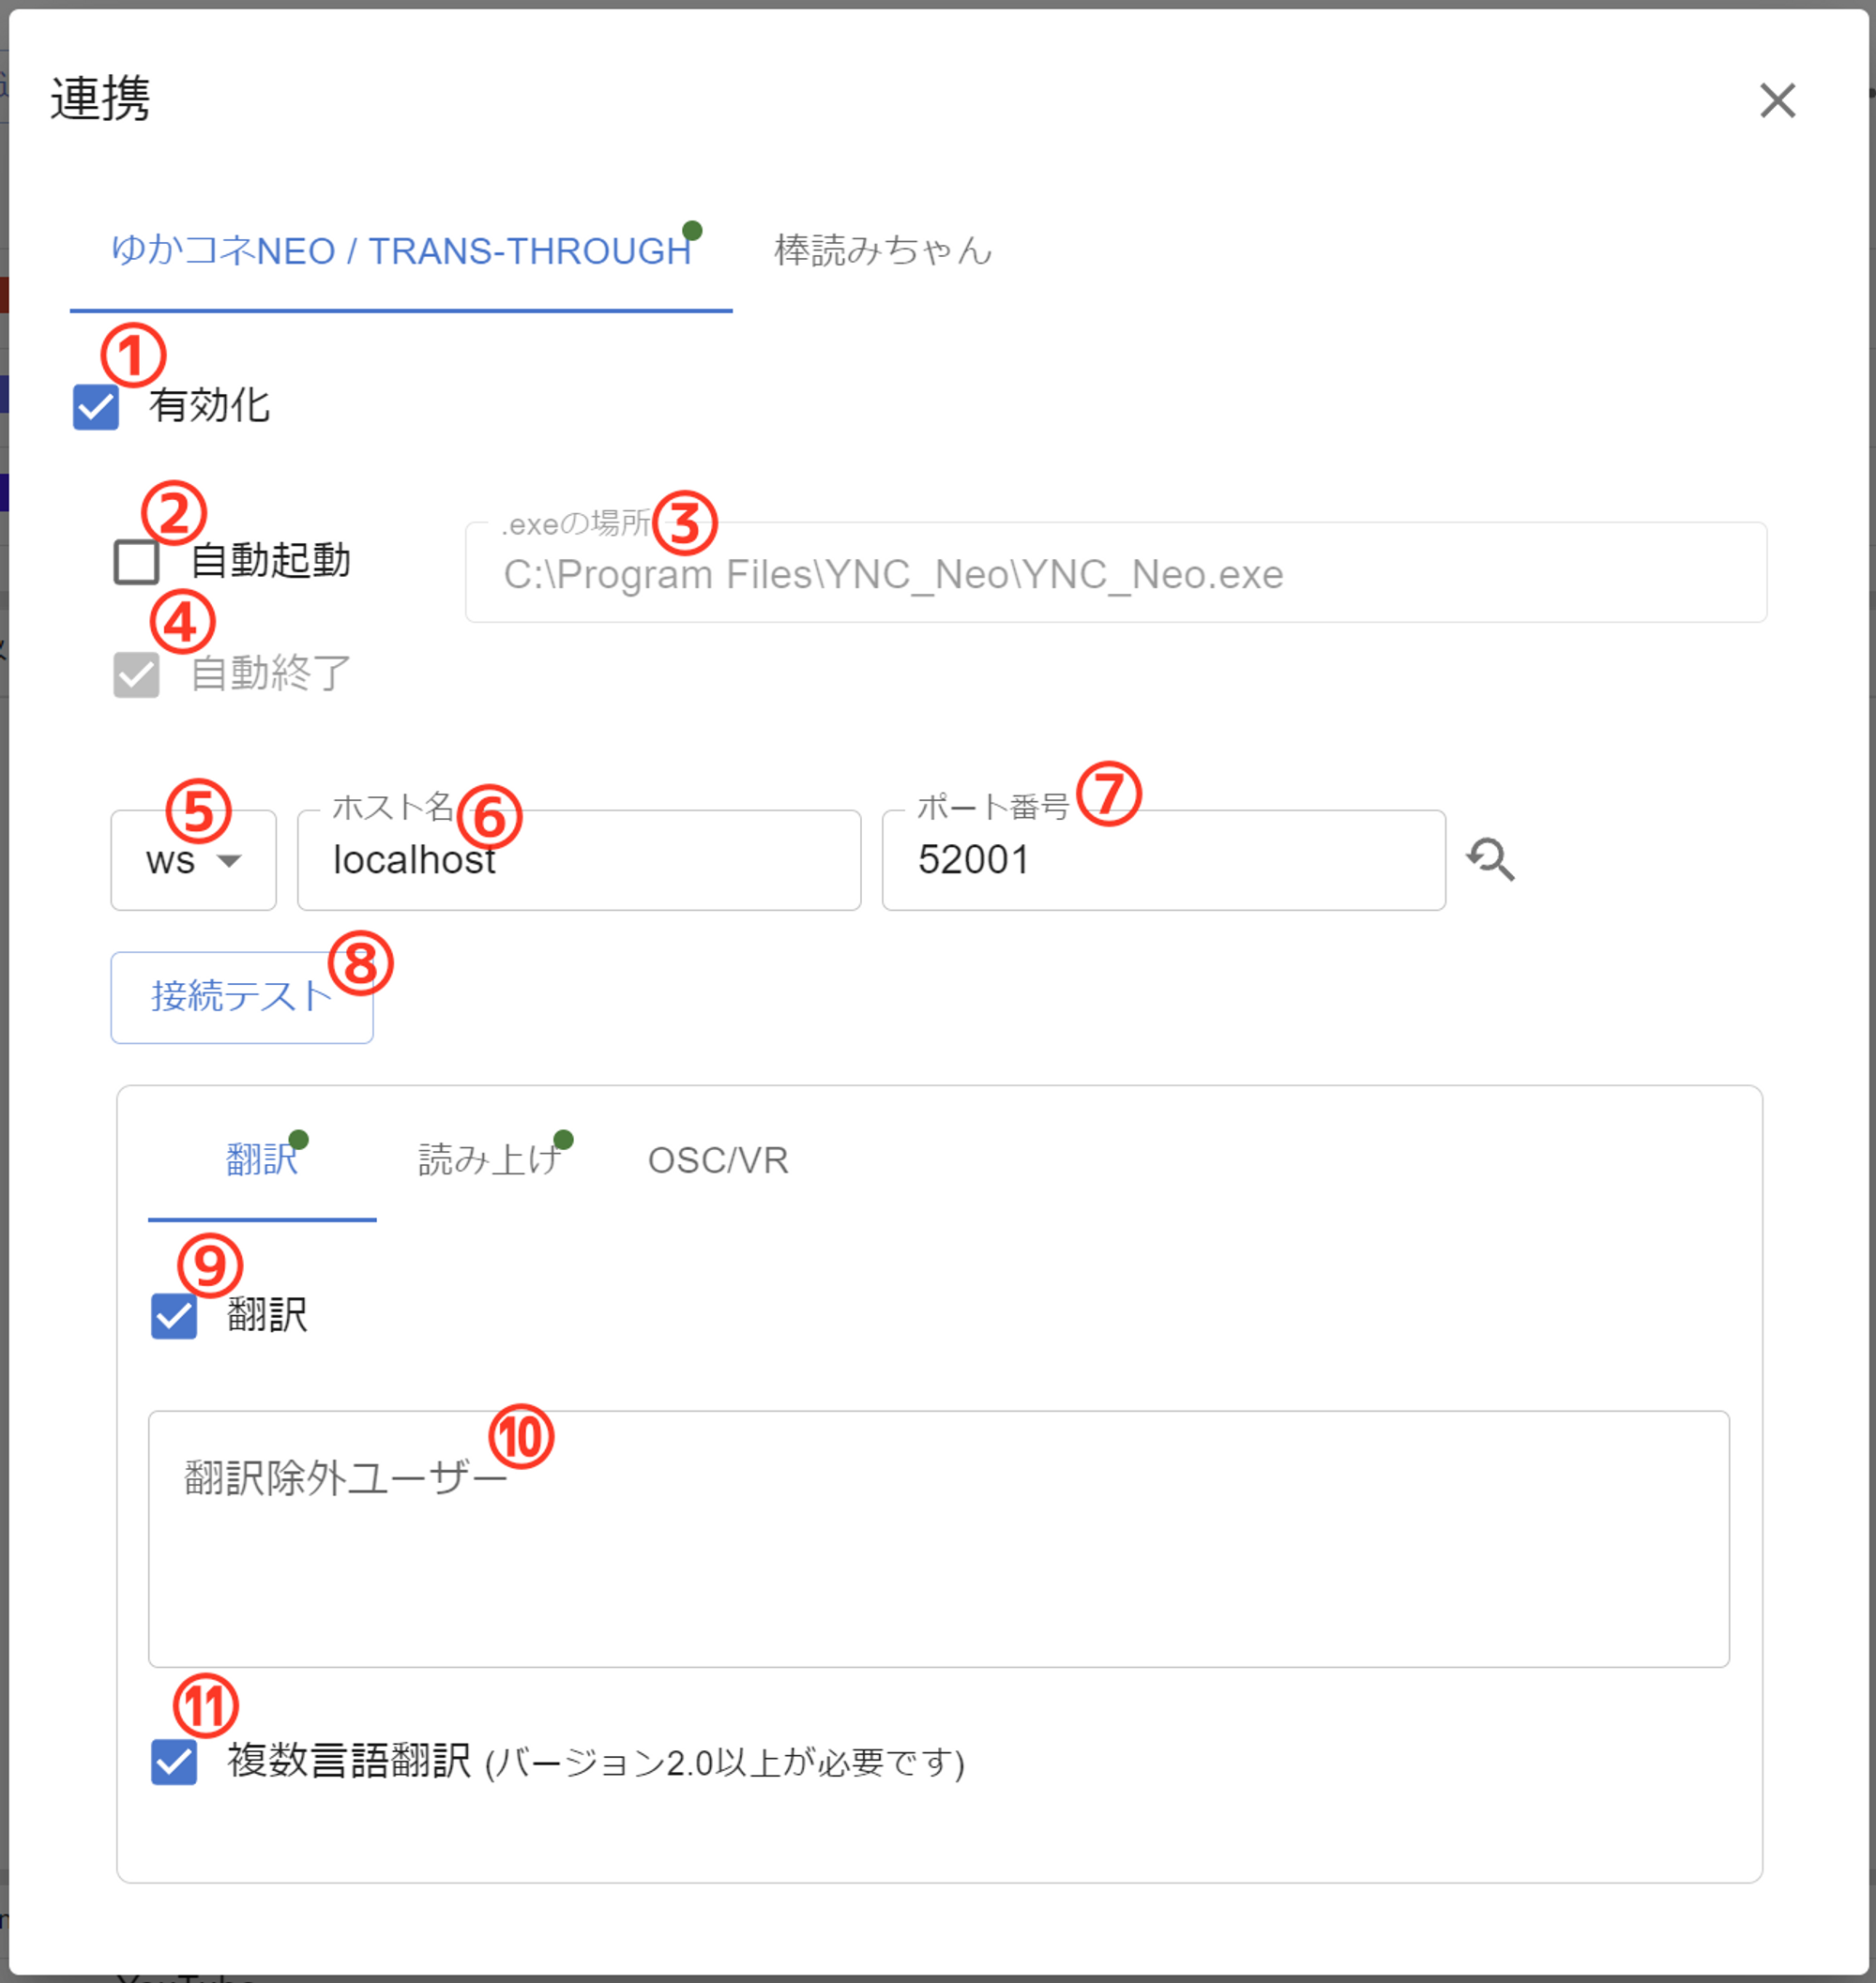Viewport: 1876px width, 1983px height.
Task: Click the ポート番号 field showing 52001
Action: point(1162,860)
